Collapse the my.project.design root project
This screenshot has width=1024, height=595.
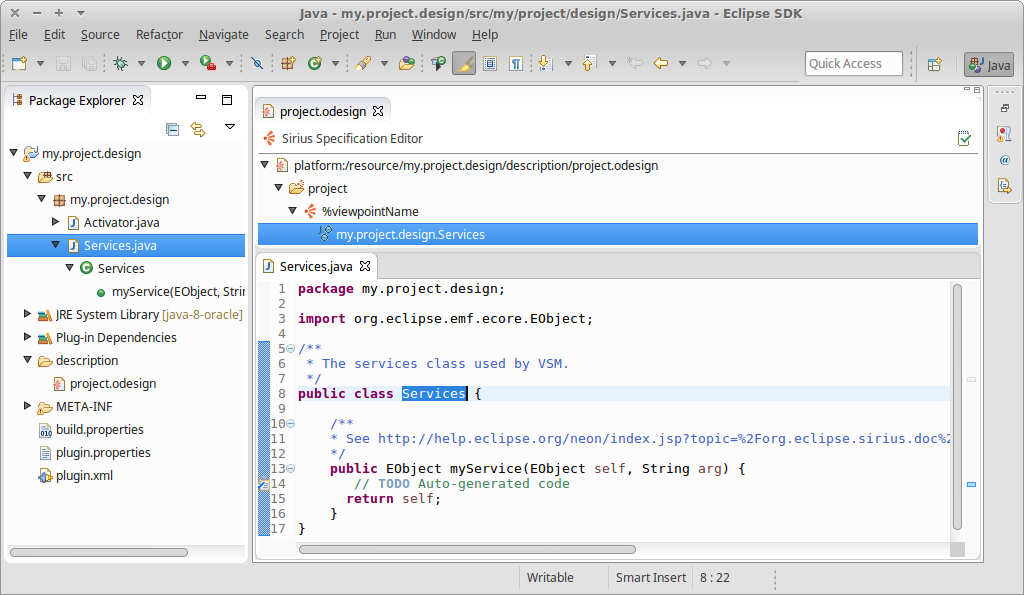[x=14, y=153]
